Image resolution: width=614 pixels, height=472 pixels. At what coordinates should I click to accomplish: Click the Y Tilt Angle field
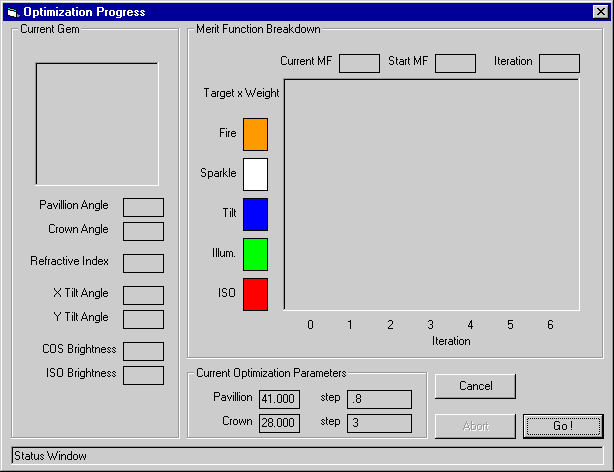point(143,319)
